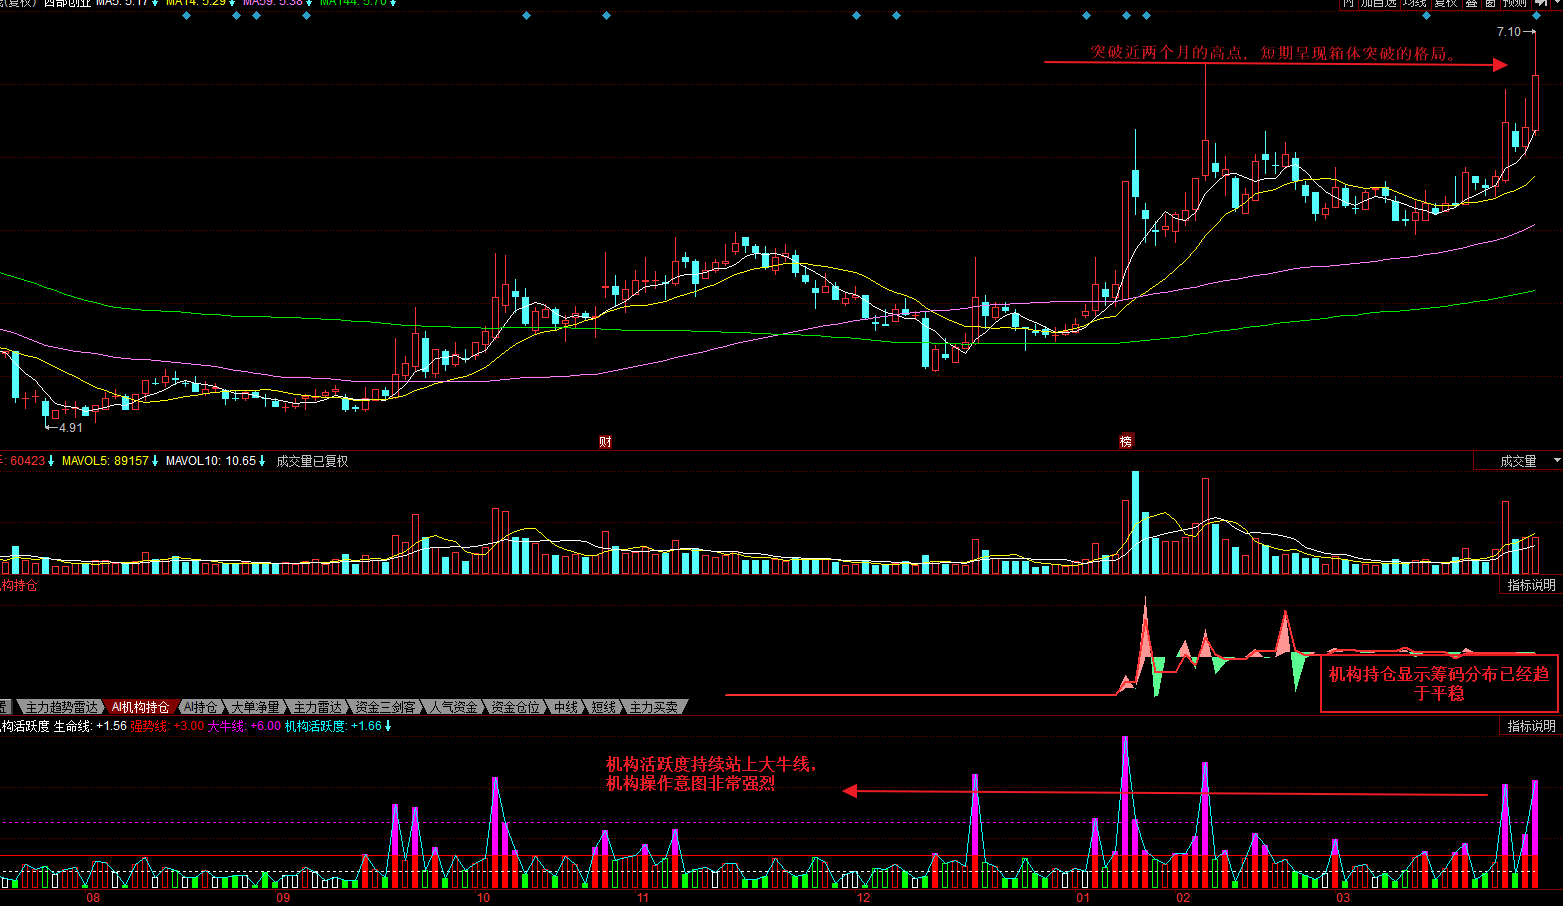Click the MAVOL10 arrow indicator
Screen dimensions: 1563x906
click(262, 461)
